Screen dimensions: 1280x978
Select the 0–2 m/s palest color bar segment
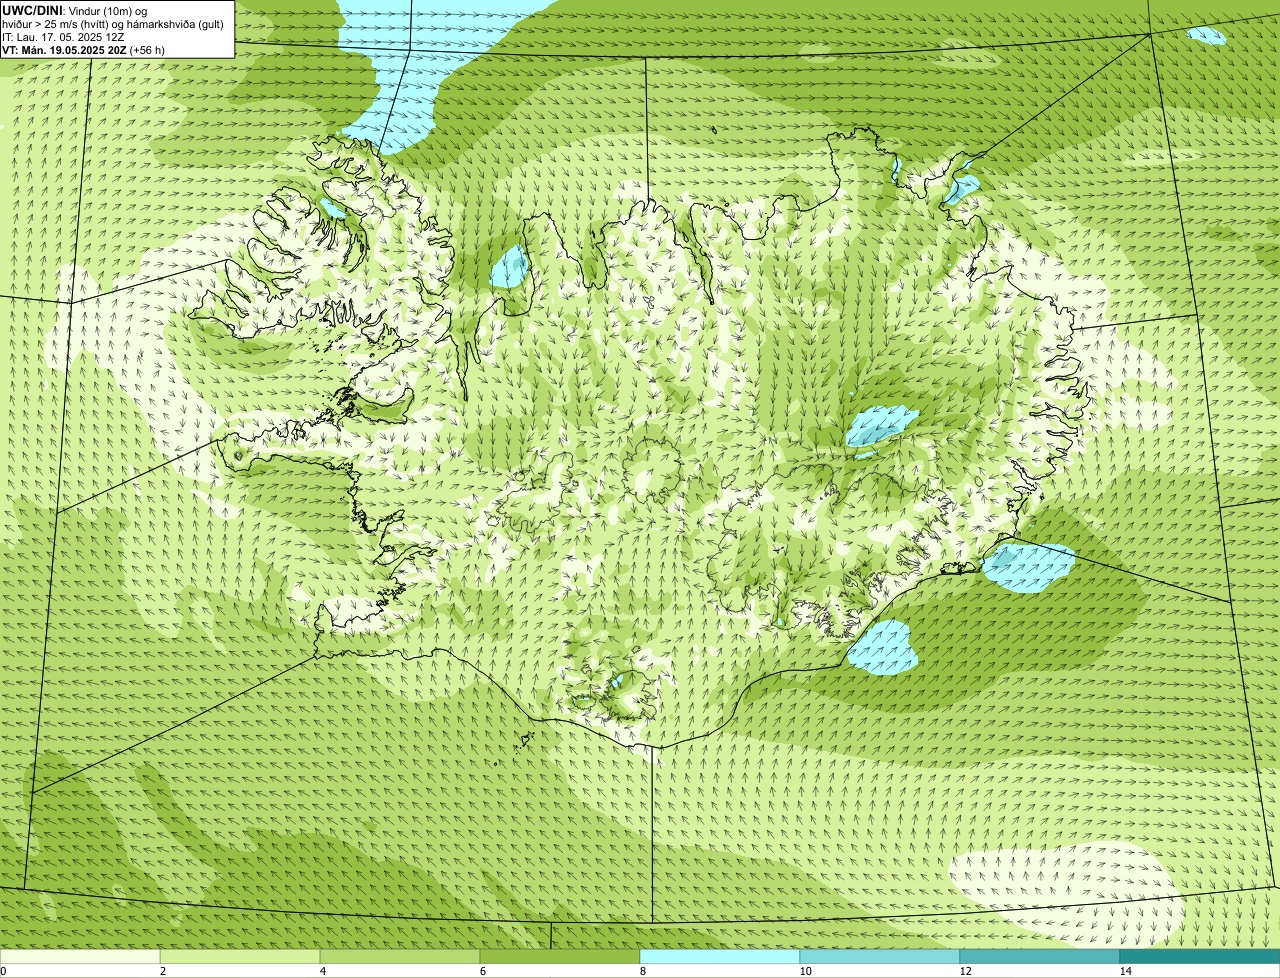pyautogui.click(x=80, y=957)
